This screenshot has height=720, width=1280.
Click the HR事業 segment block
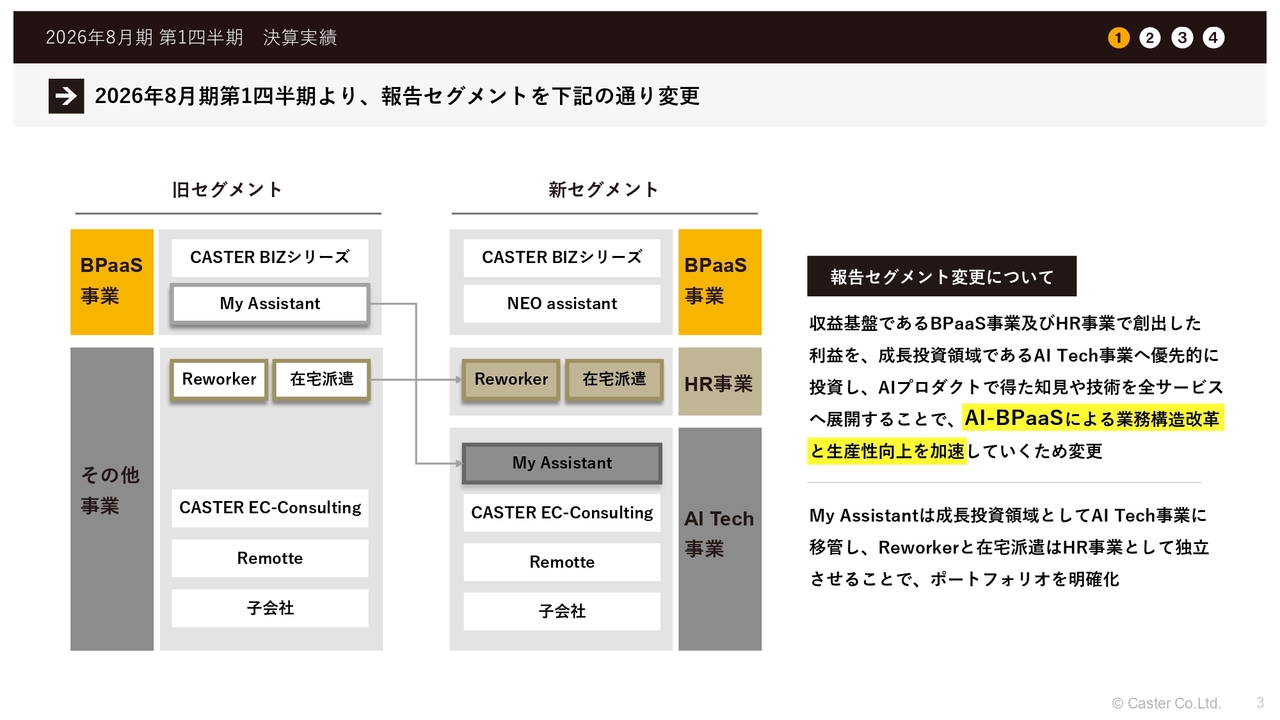(719, 382)
